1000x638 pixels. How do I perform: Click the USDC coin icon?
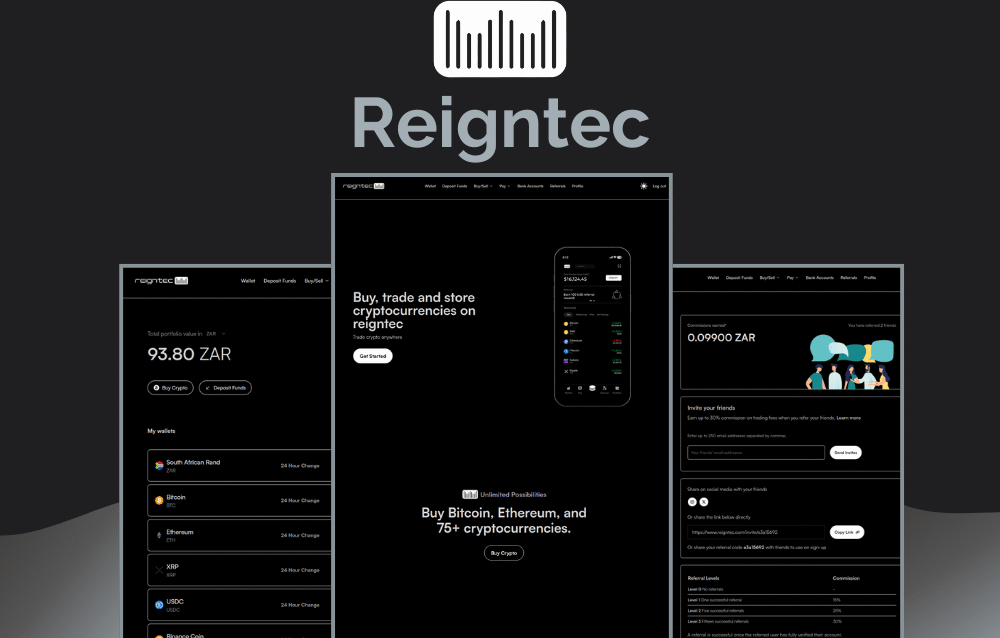(159, 605)
